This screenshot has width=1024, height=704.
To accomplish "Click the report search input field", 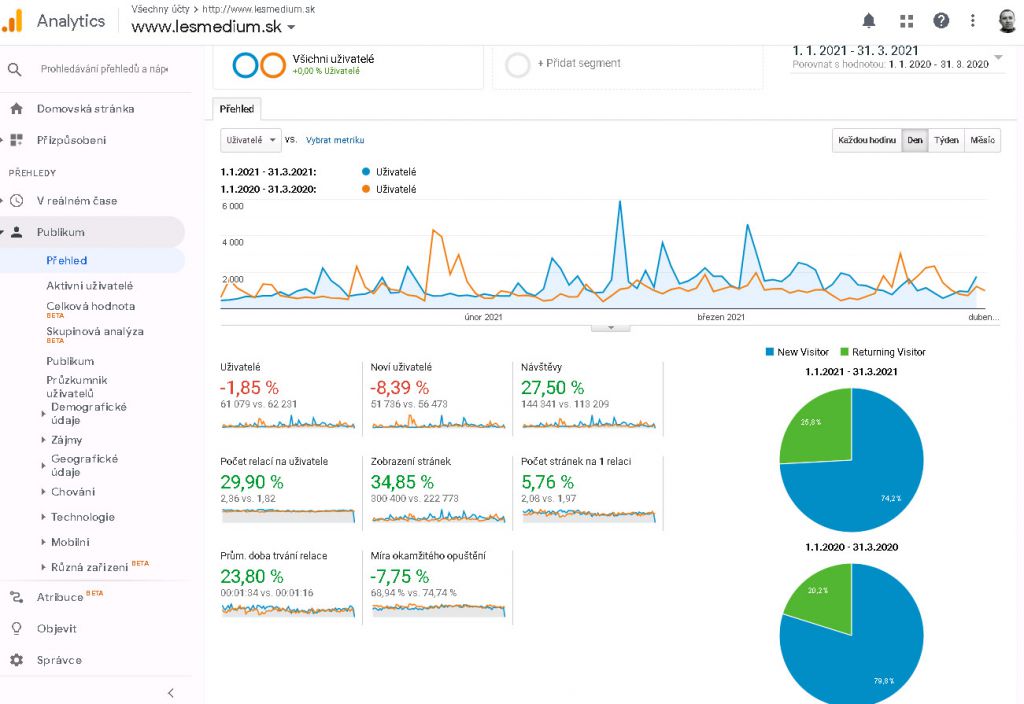I will (104, 70).
